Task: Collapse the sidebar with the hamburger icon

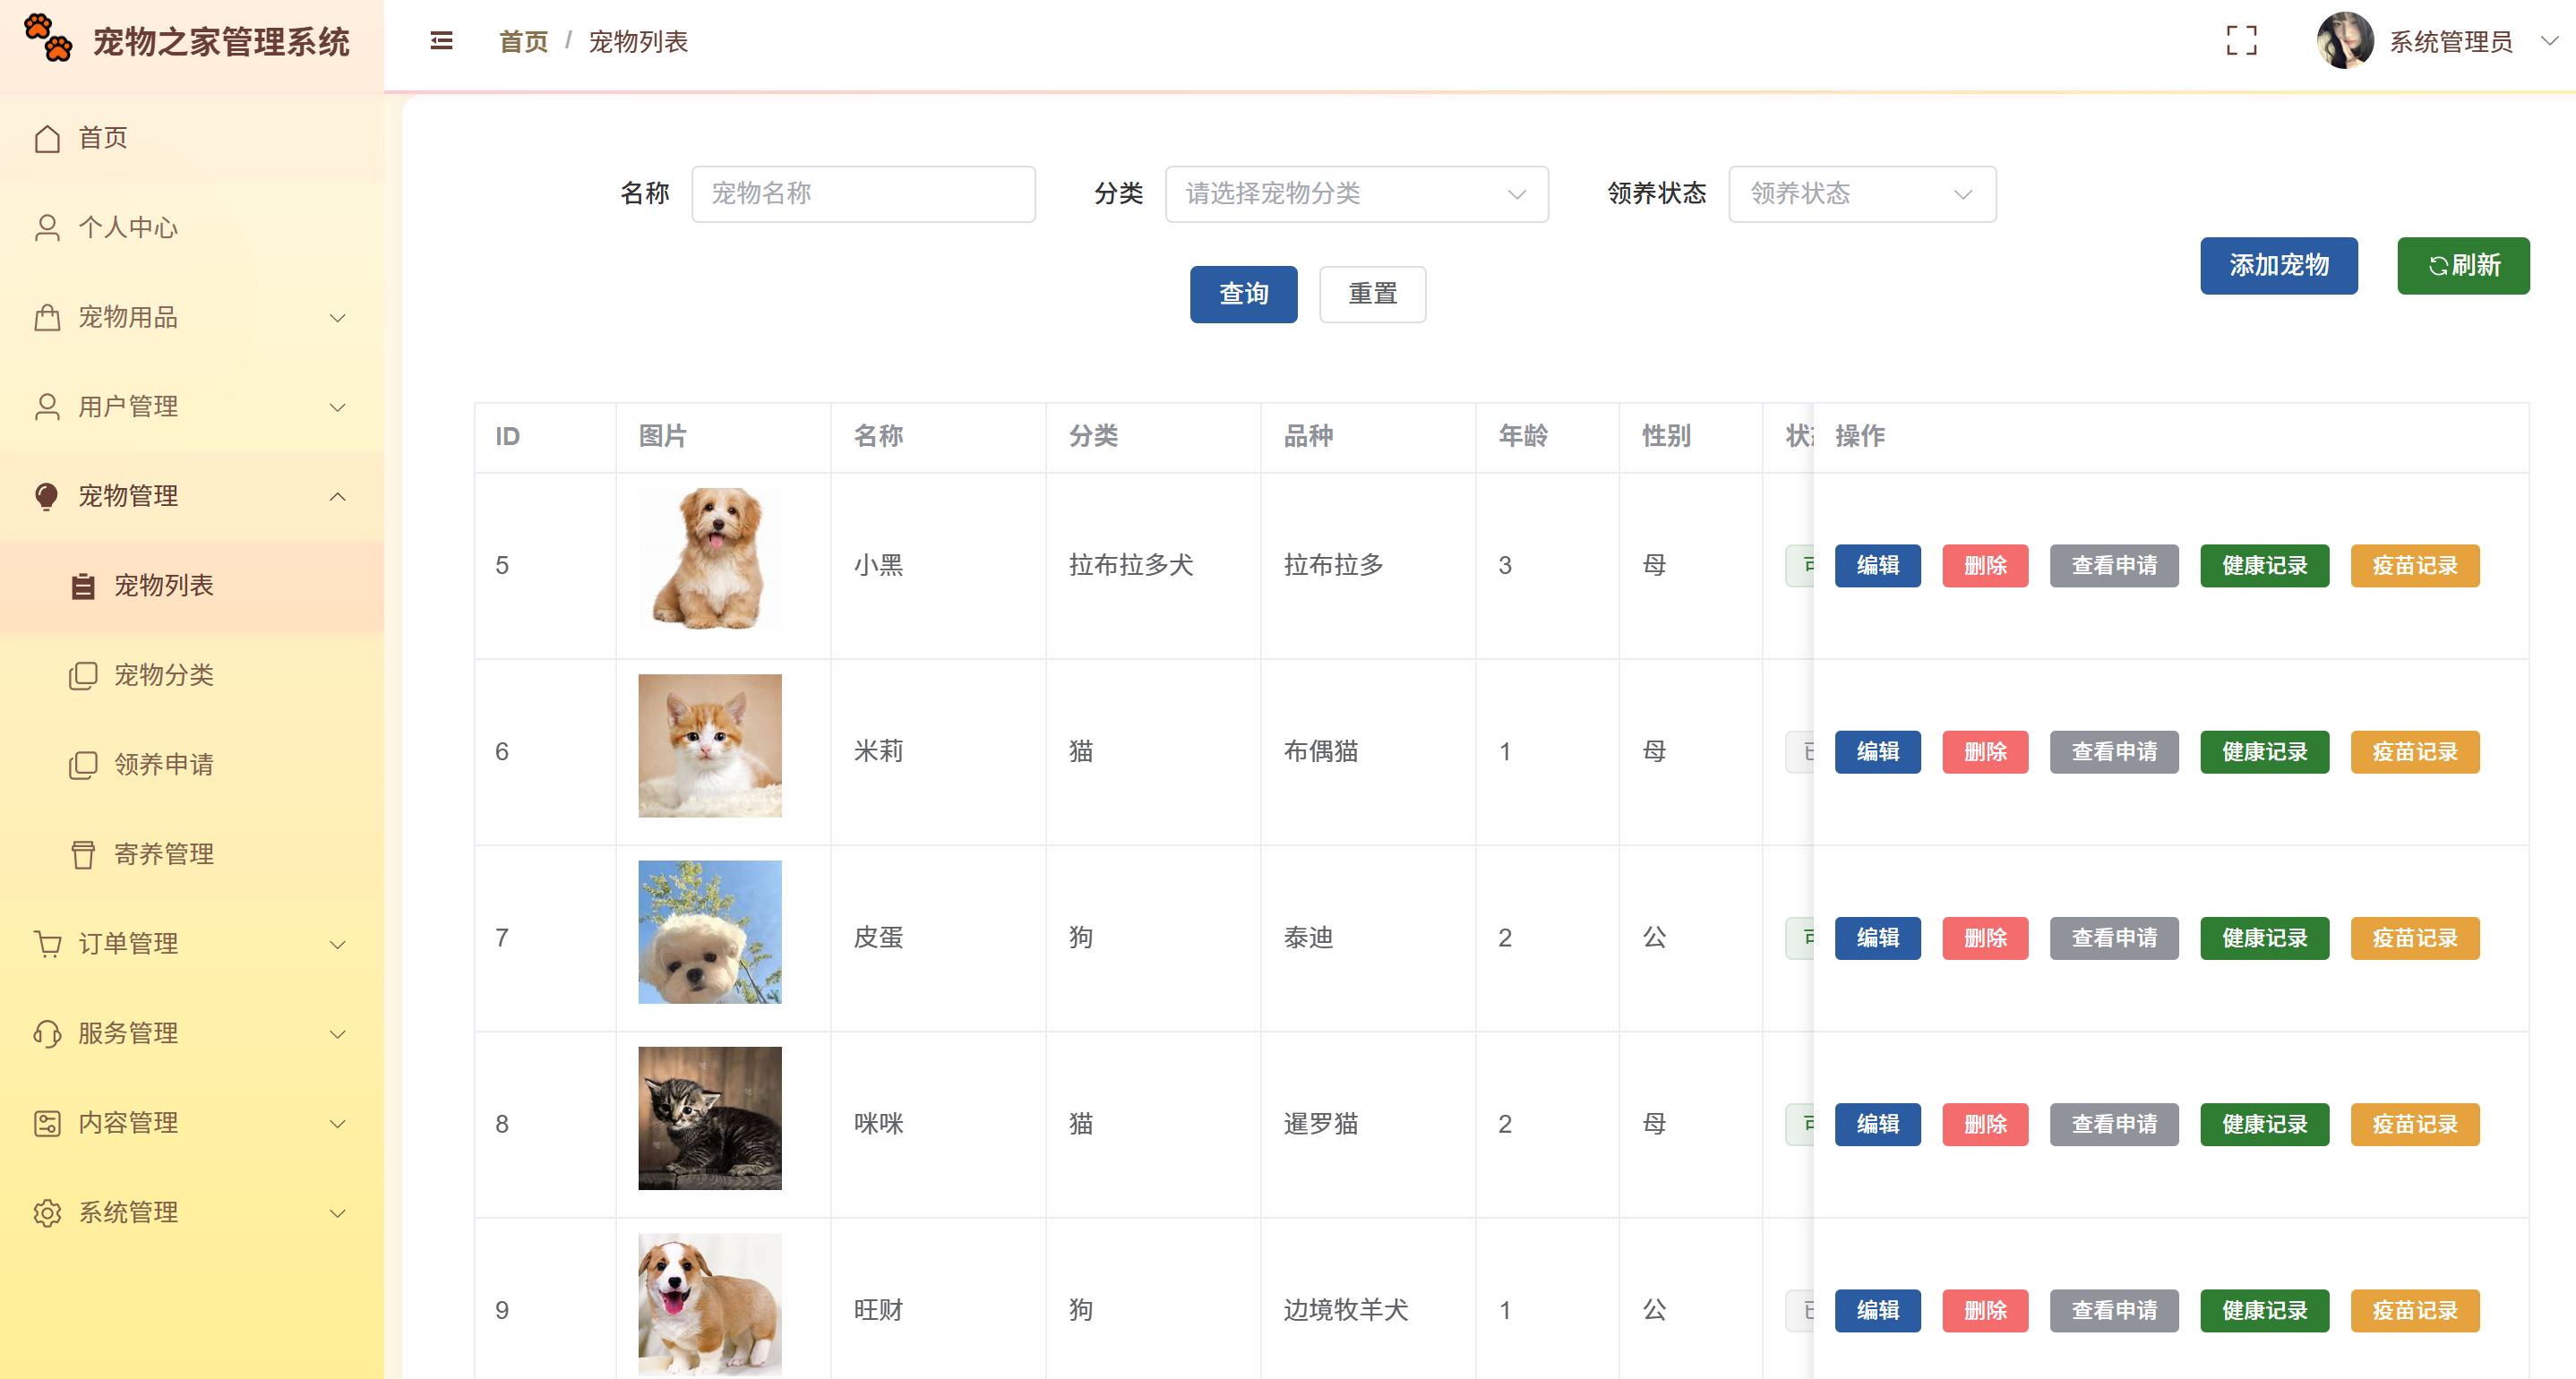Action: click(441, 41)
